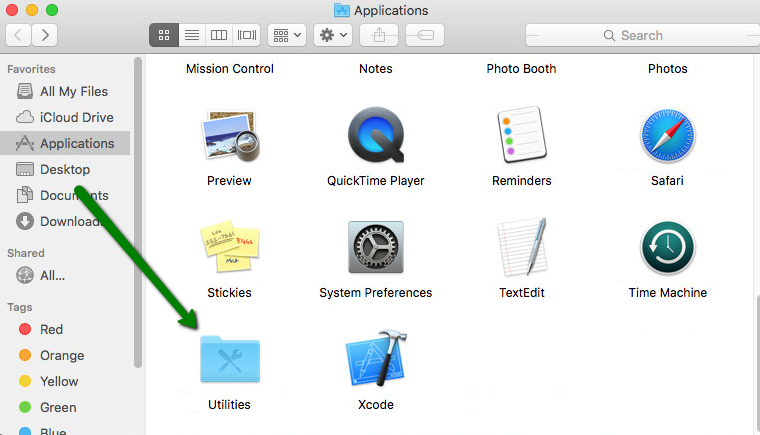Screen dimensions: 760x435
Task: Close the Finder window
Action: point(12,10)
